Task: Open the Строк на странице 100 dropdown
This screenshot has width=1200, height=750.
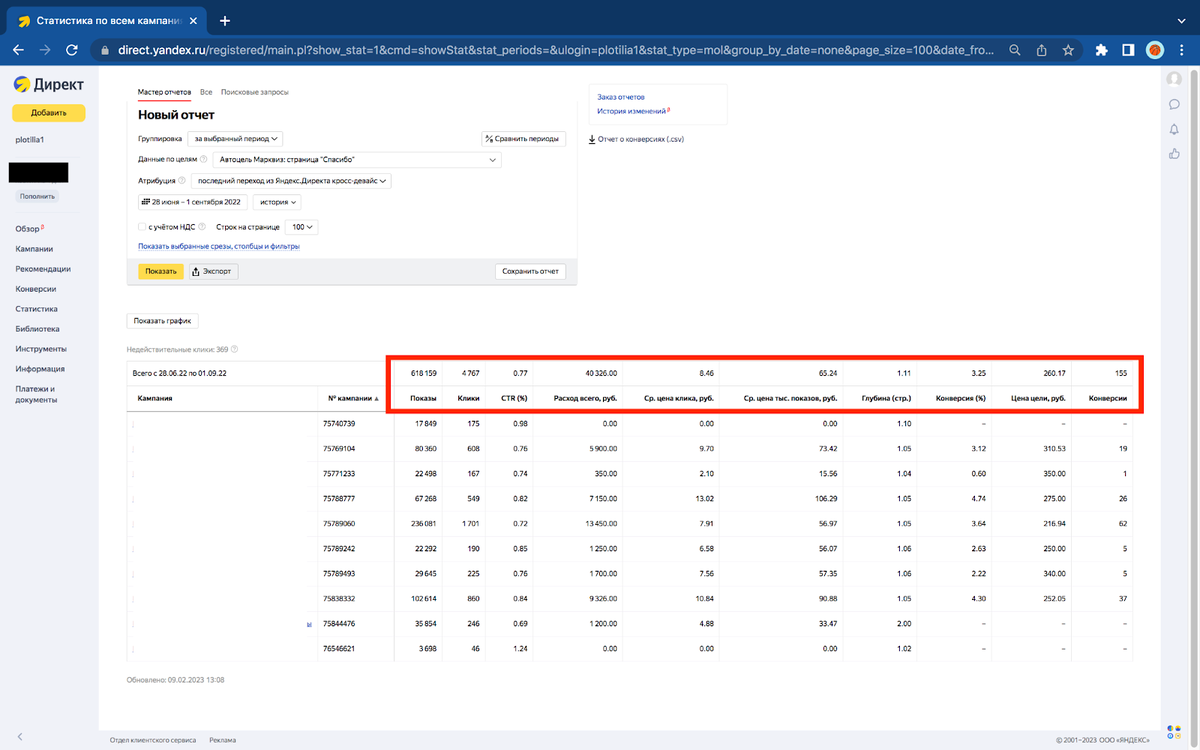Action: click(x=301, y=227)
